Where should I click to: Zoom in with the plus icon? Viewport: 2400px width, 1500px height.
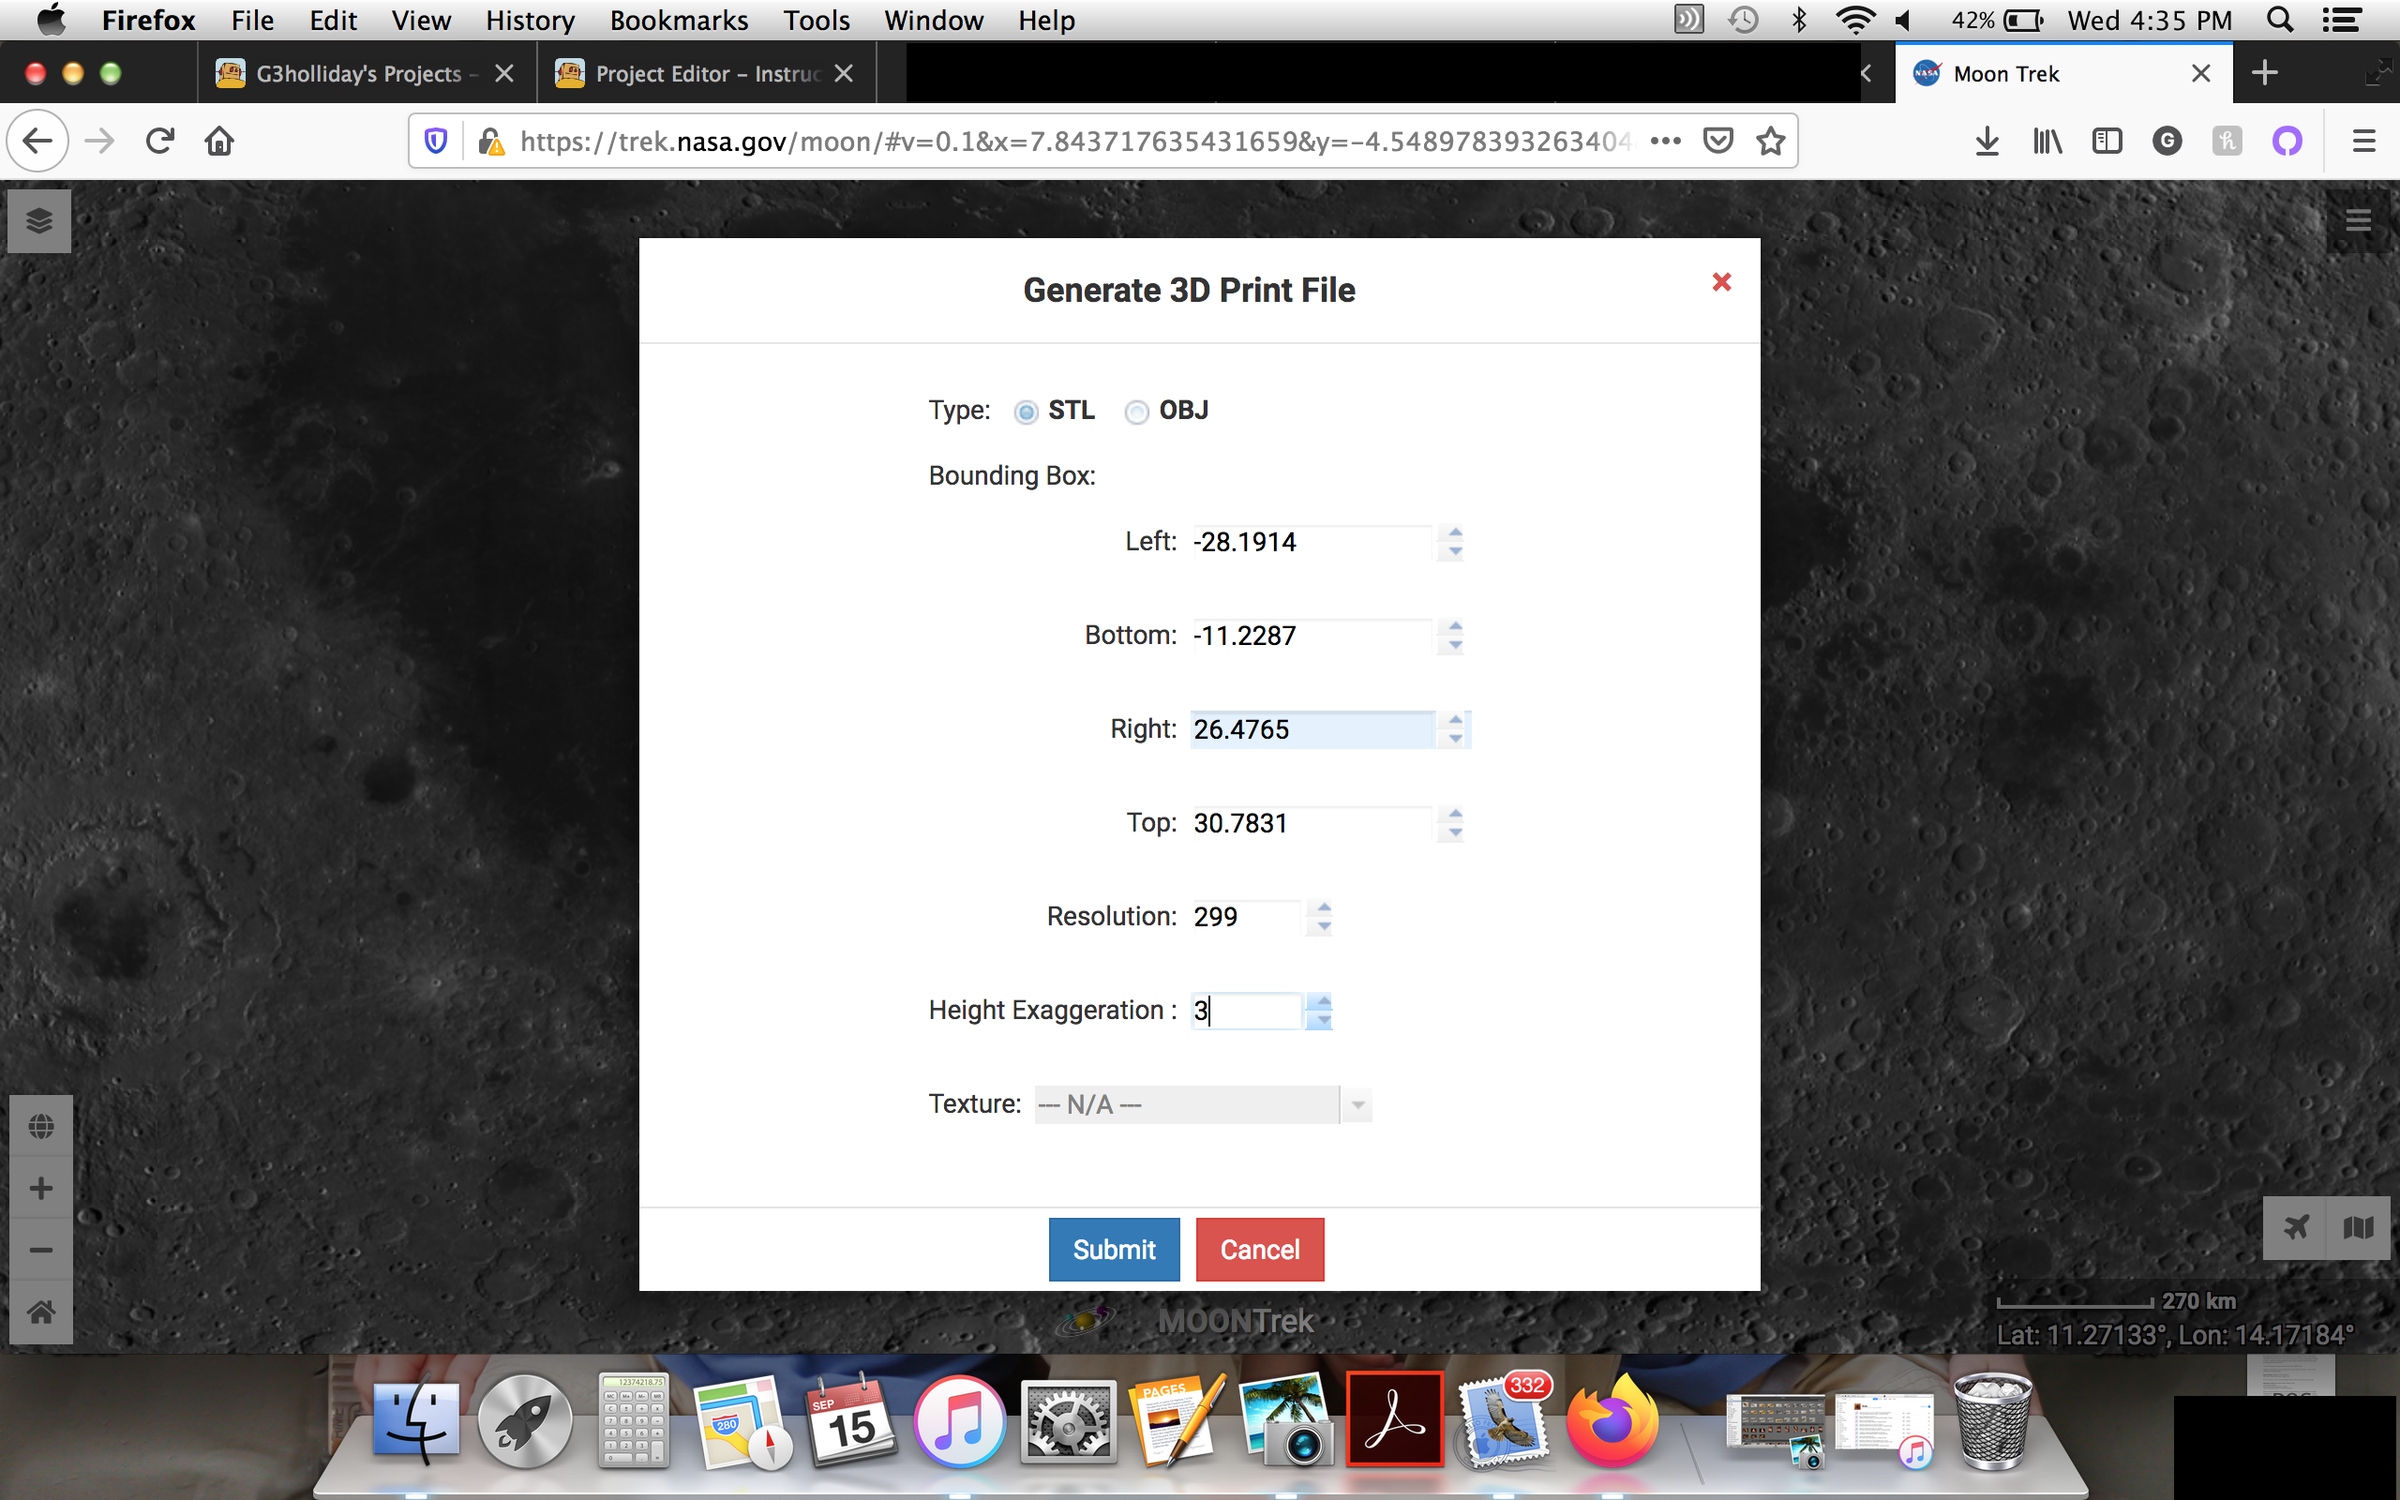point(41,1188)
